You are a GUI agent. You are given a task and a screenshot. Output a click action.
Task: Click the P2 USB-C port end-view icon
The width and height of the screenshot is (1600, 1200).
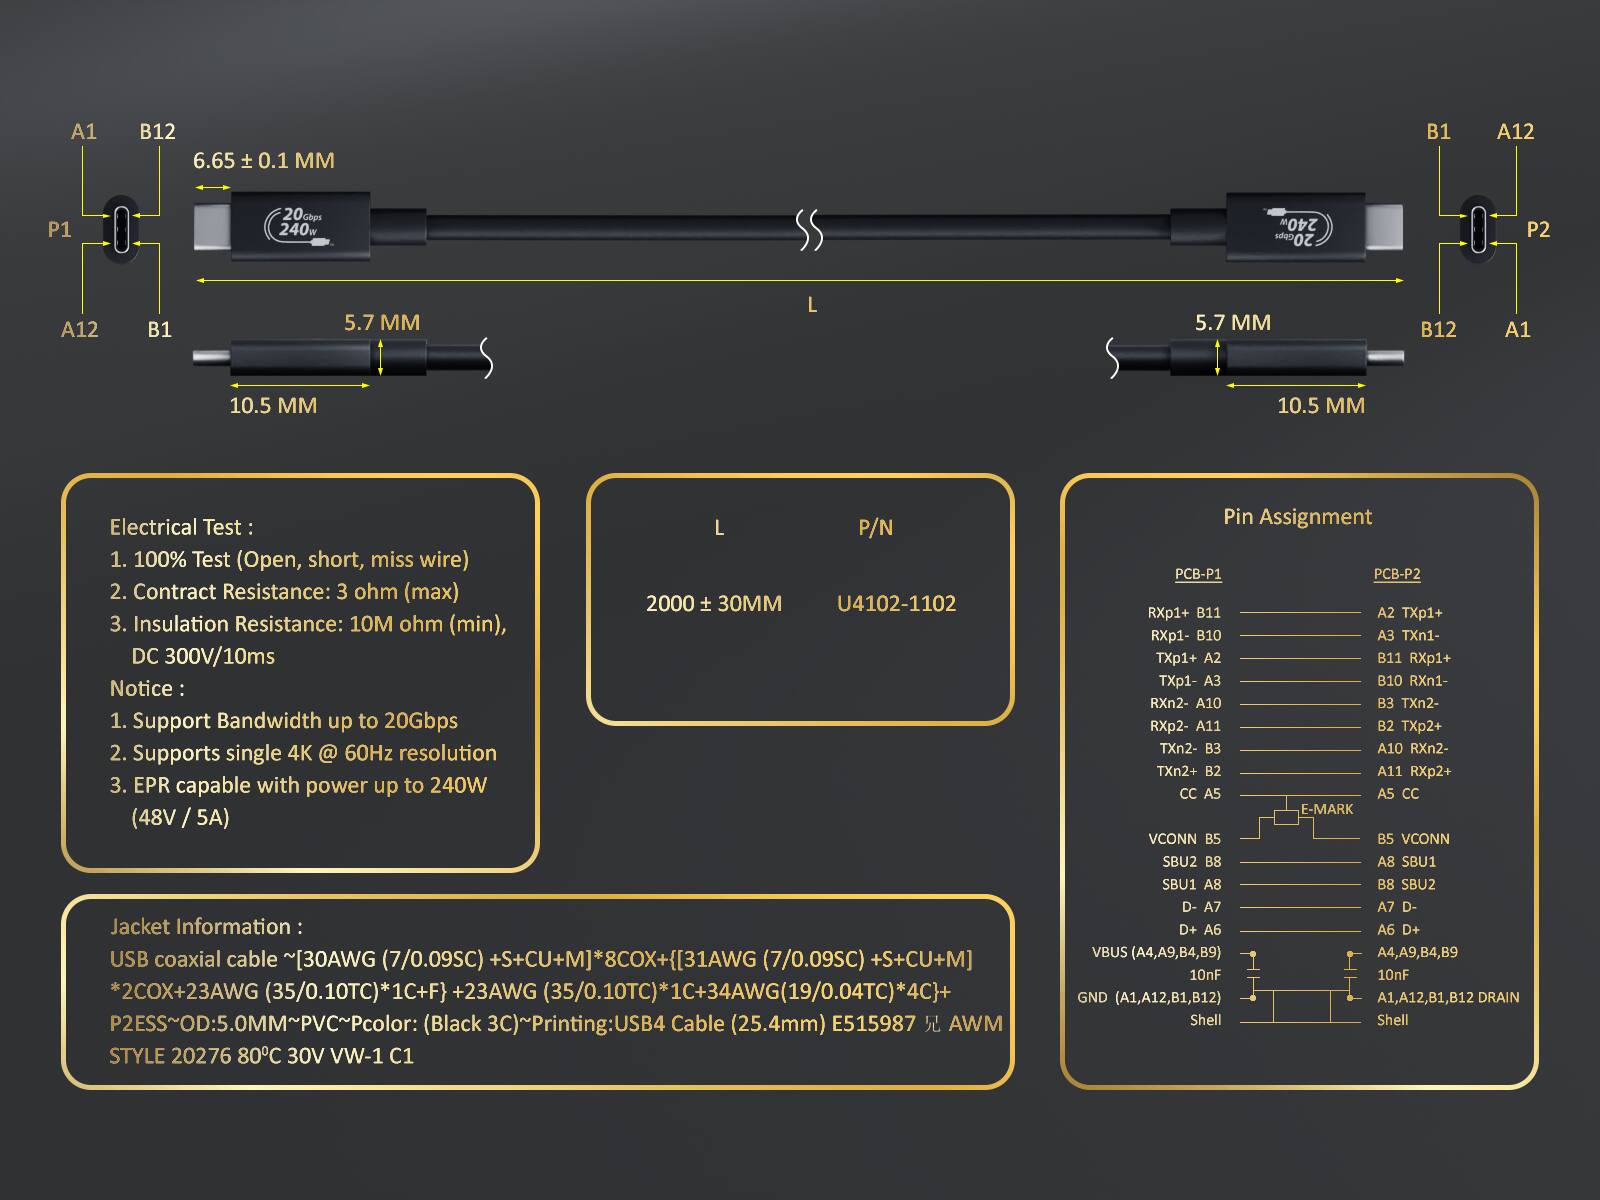[x=1477, y=229]
